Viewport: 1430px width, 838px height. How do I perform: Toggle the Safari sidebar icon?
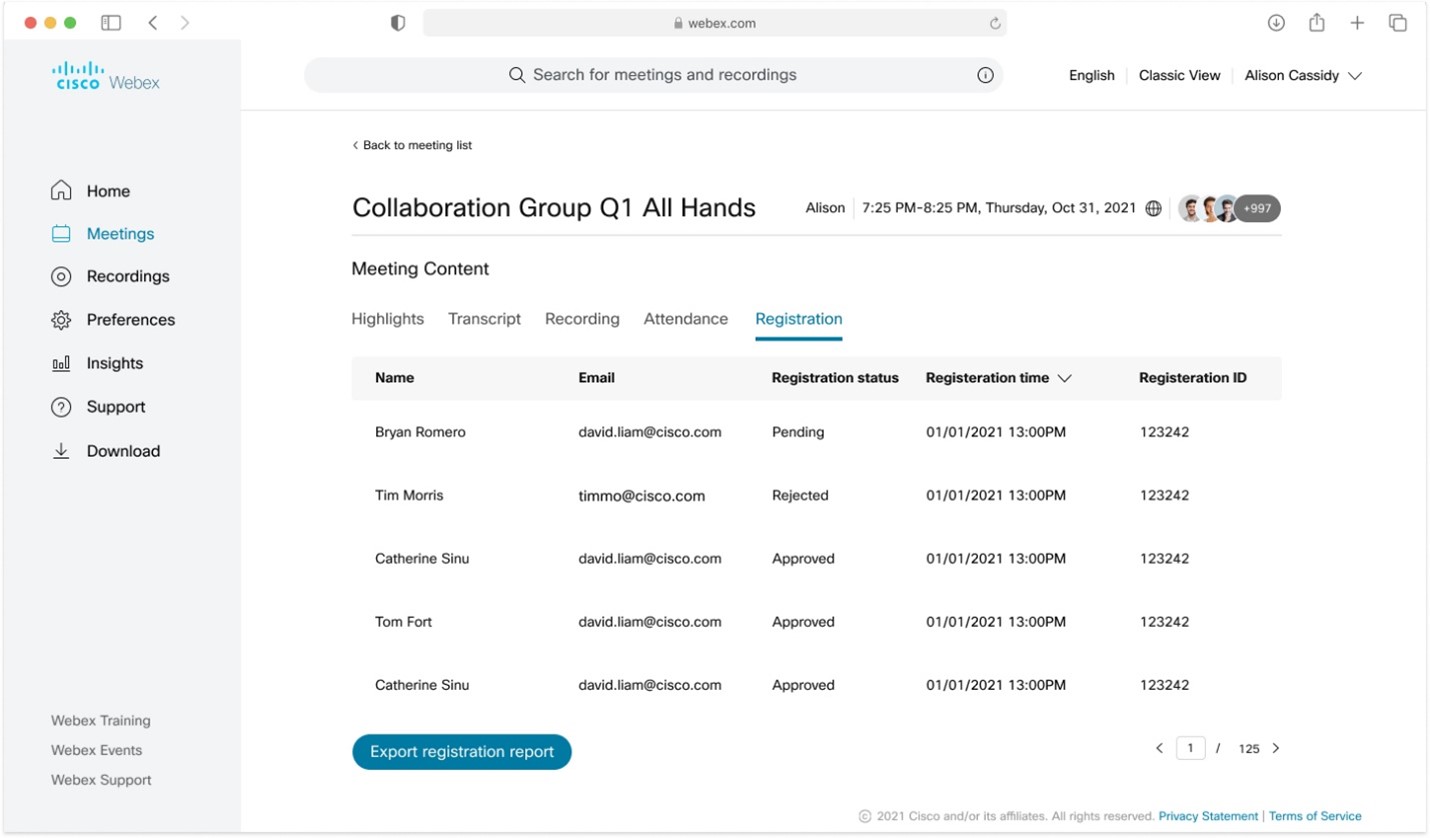click(x=111, y=23)
